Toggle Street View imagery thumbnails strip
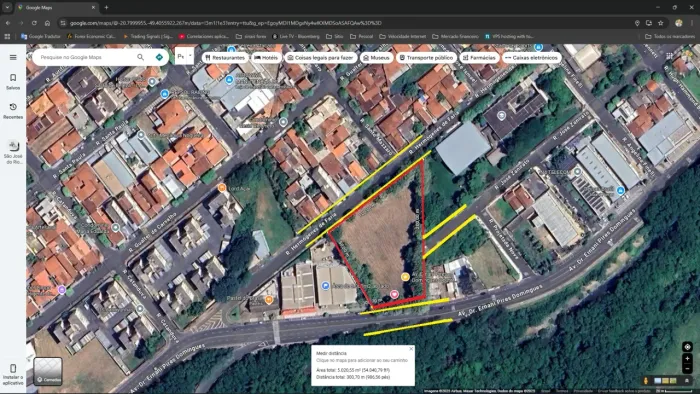The image size is (700, 394). [x=665, y=381]
